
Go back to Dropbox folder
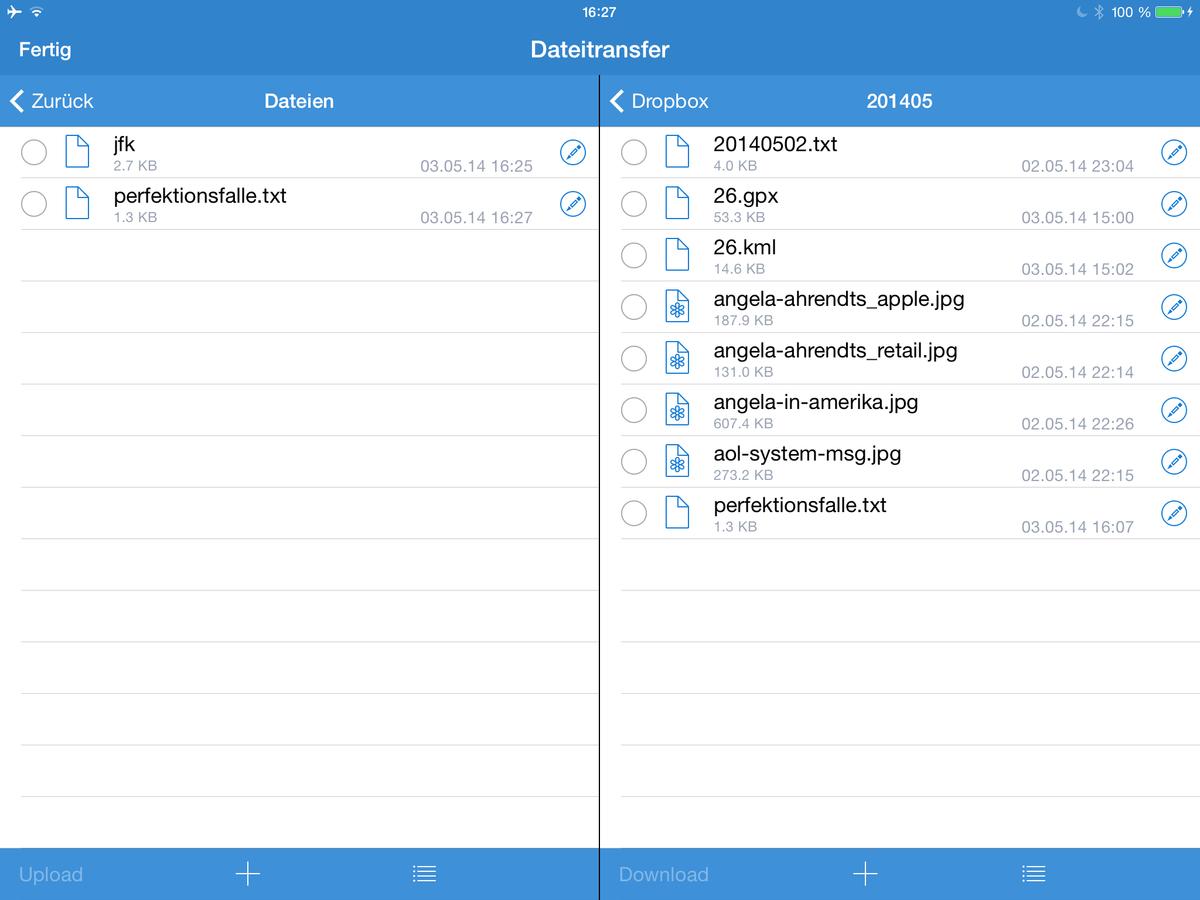[x=659, y=101]
